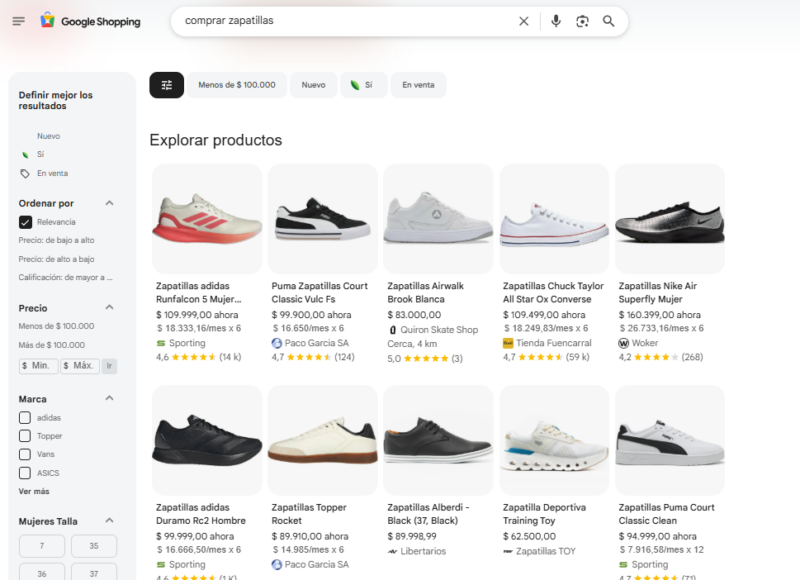Open Puma Court Classic Clean image

pos(670,440)
